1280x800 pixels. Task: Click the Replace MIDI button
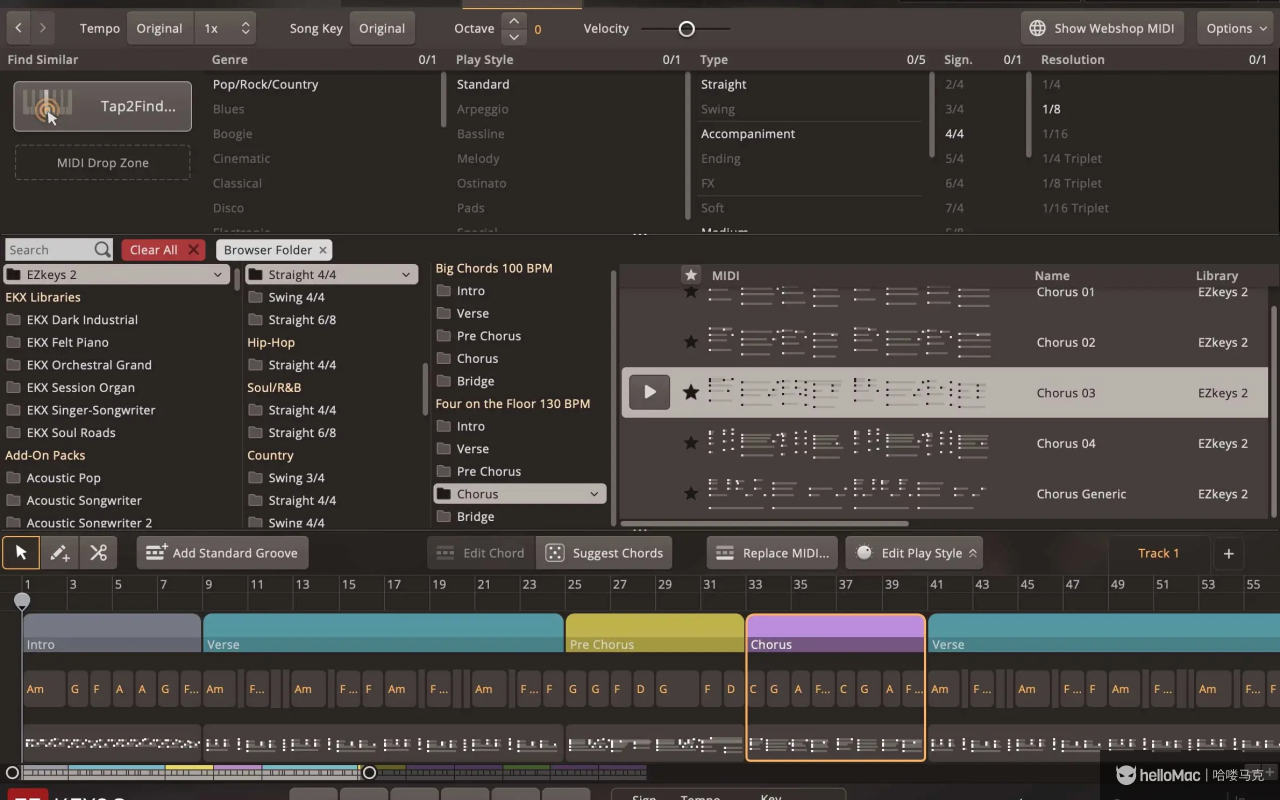773,553
